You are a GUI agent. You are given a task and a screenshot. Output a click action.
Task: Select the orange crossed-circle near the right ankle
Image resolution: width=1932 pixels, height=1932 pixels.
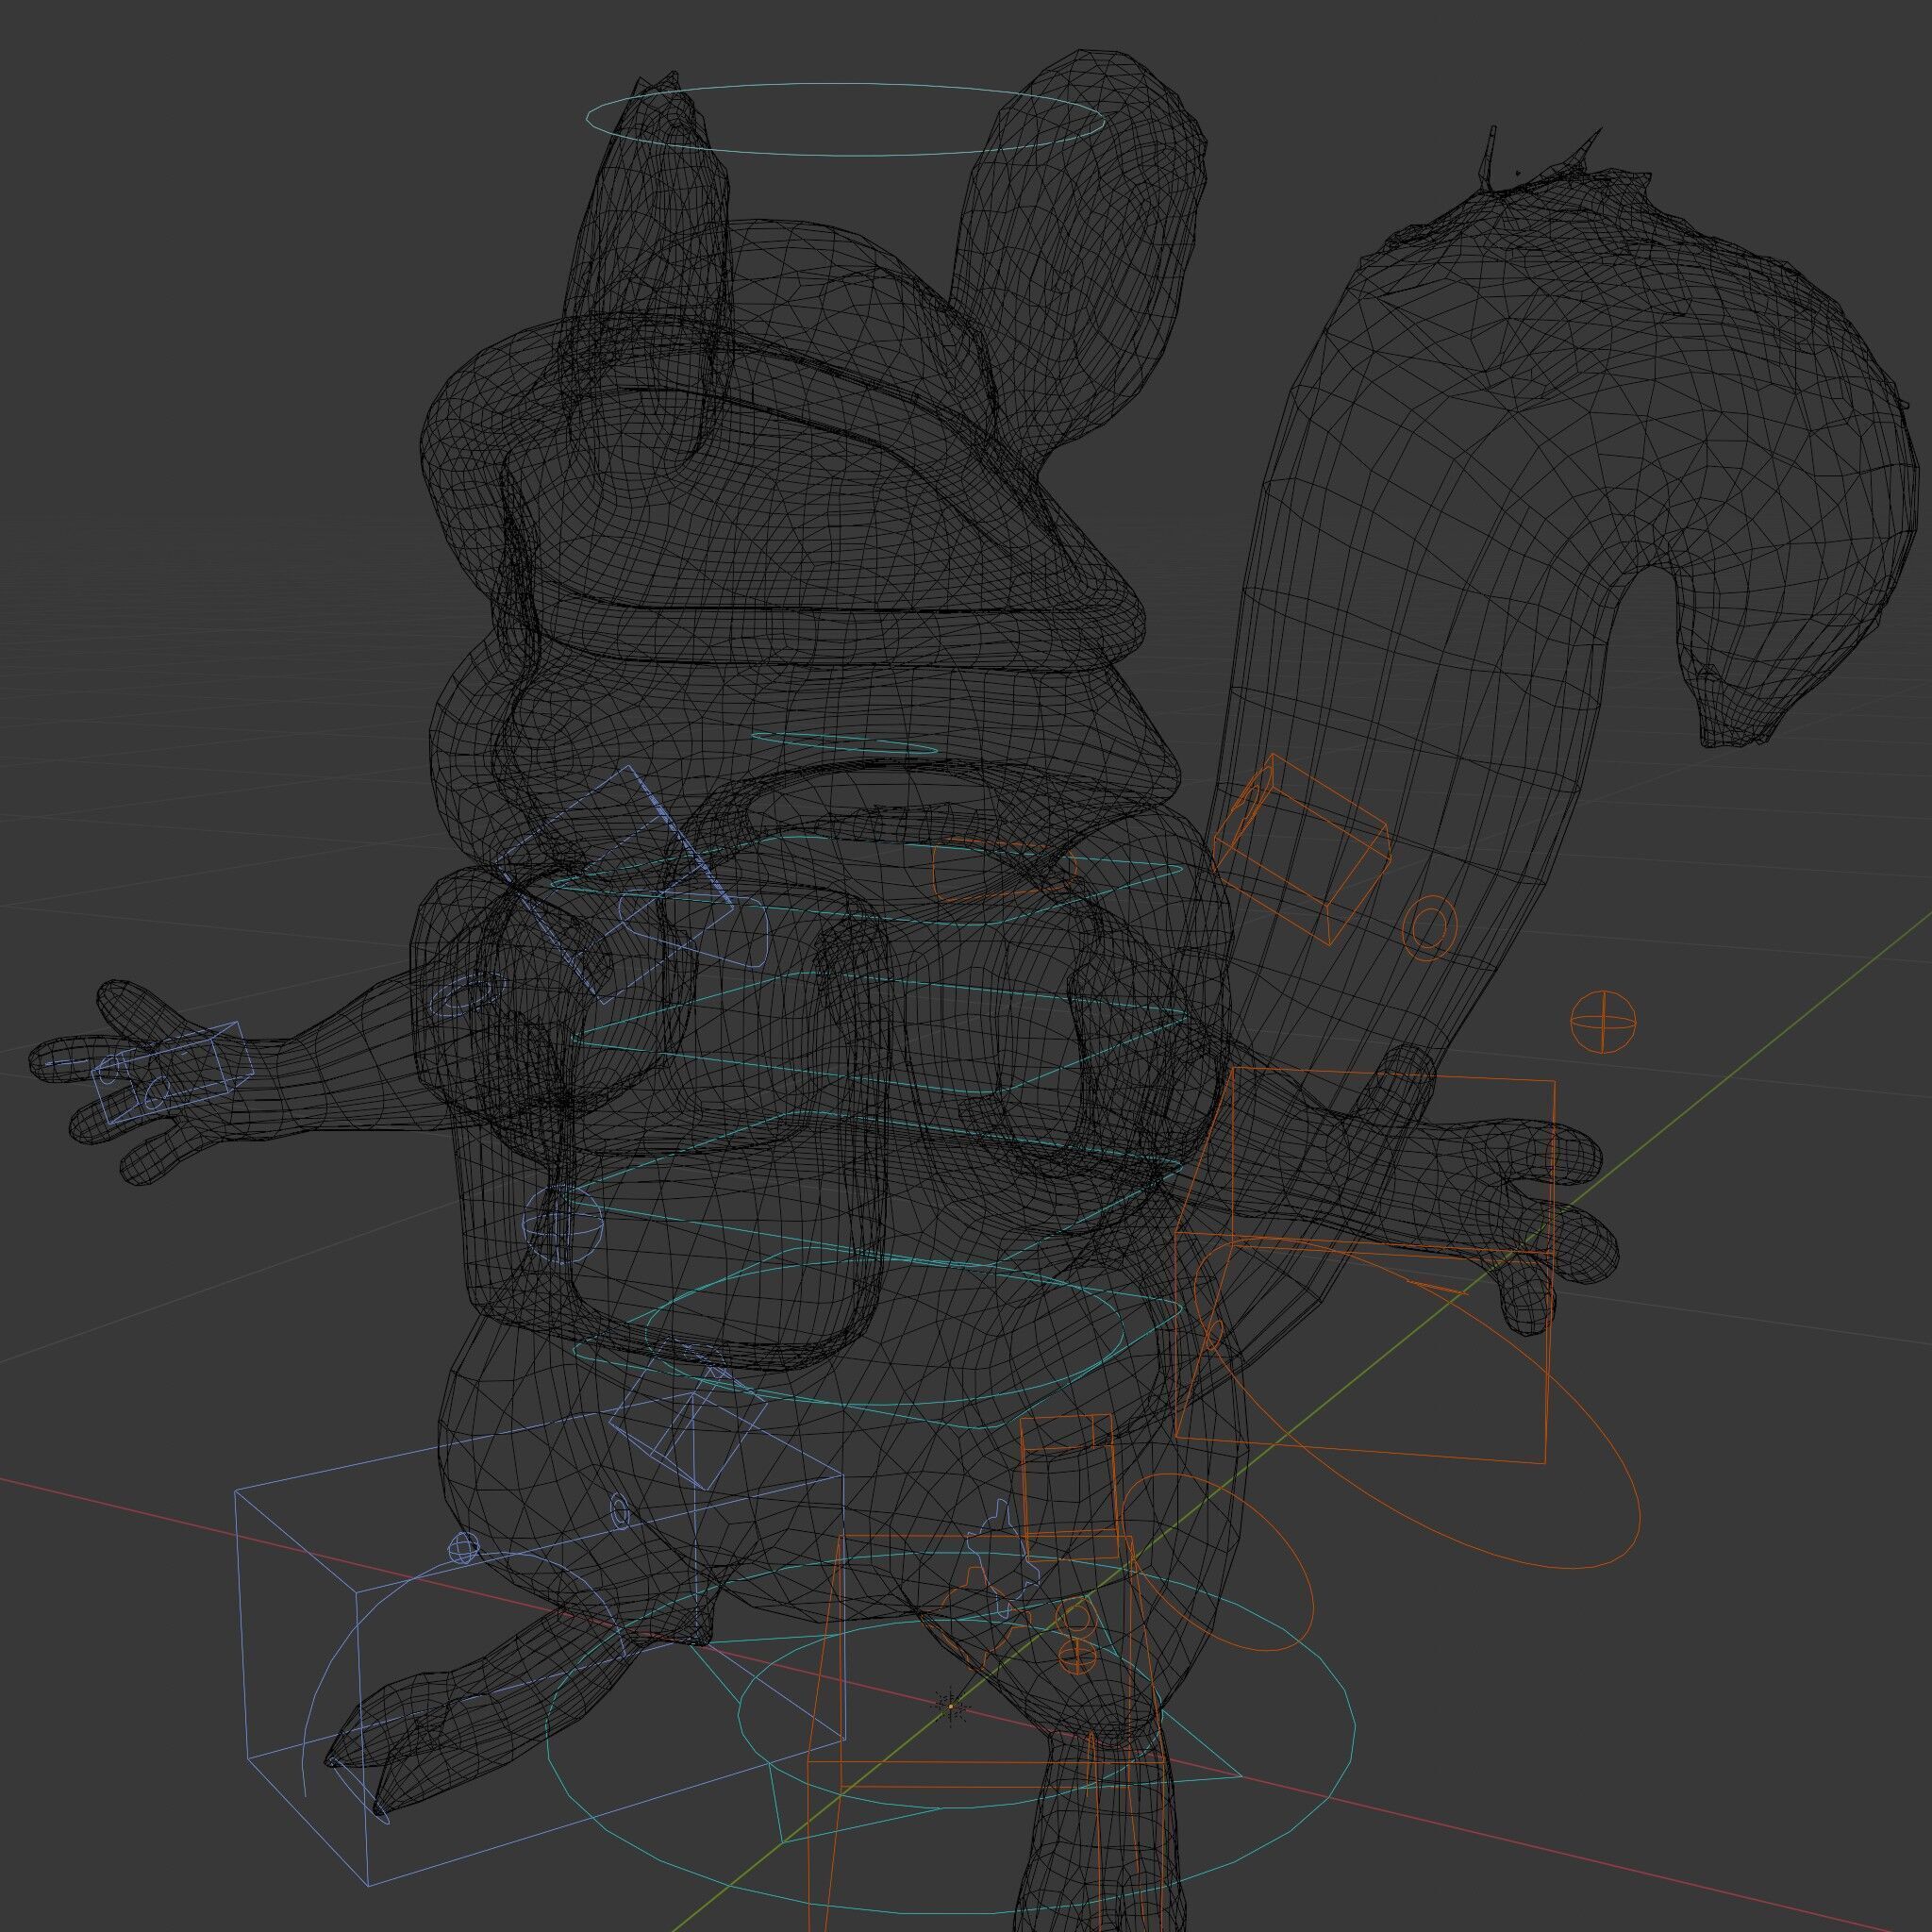point(1077,1657)
